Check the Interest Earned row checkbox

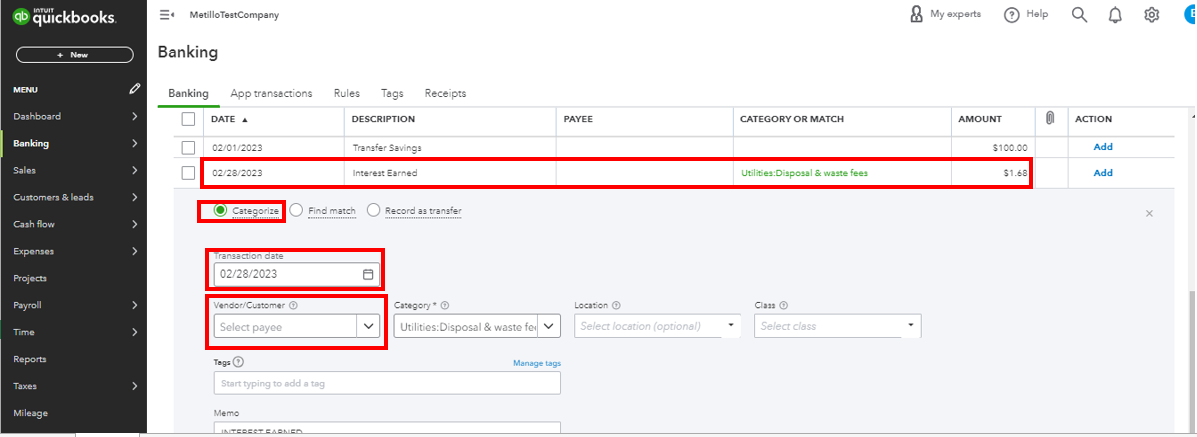[188, 173]
